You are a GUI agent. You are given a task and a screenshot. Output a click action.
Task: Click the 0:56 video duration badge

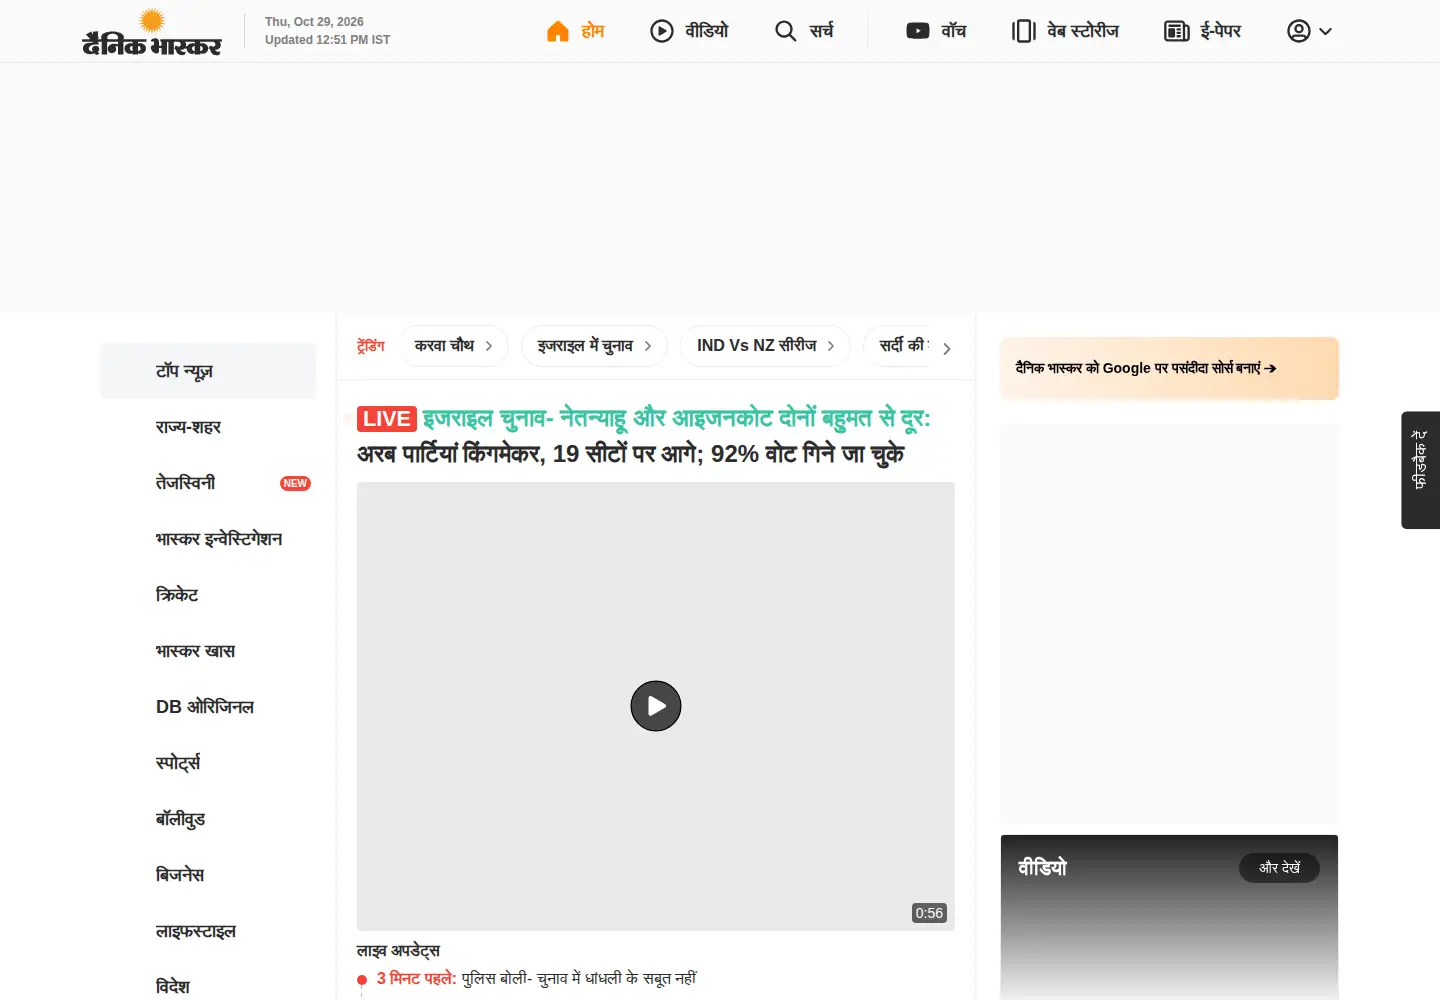[929, 913]
